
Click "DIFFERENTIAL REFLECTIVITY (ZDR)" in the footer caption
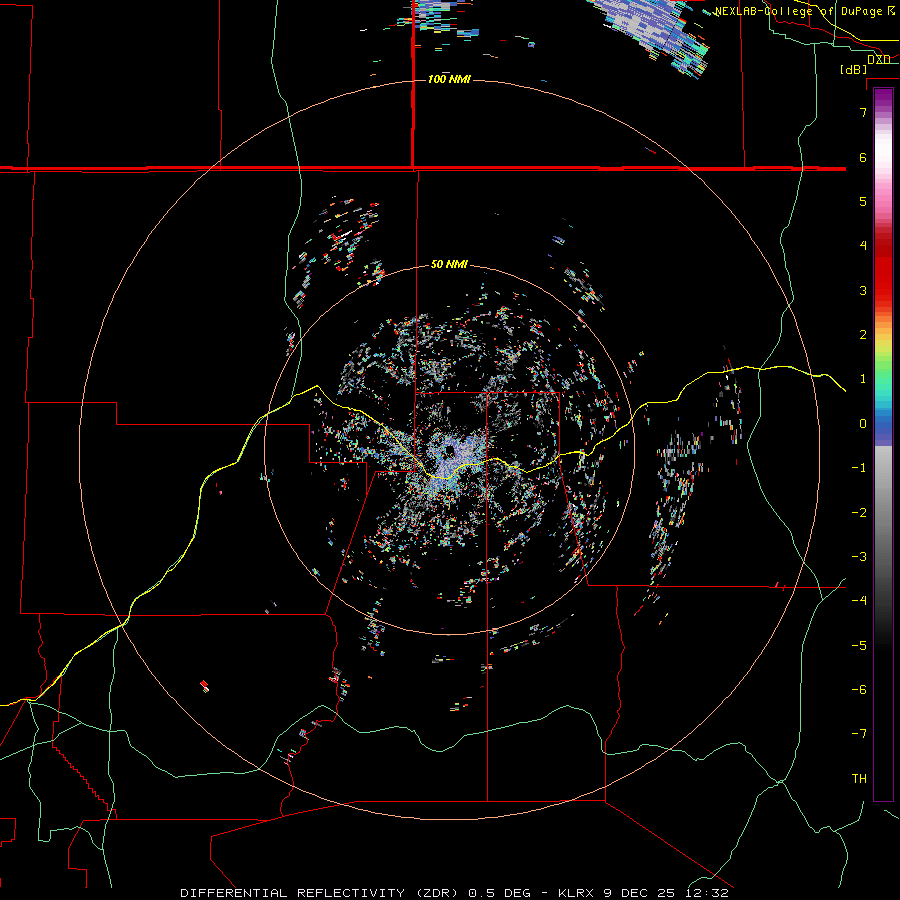coord(321,893)
